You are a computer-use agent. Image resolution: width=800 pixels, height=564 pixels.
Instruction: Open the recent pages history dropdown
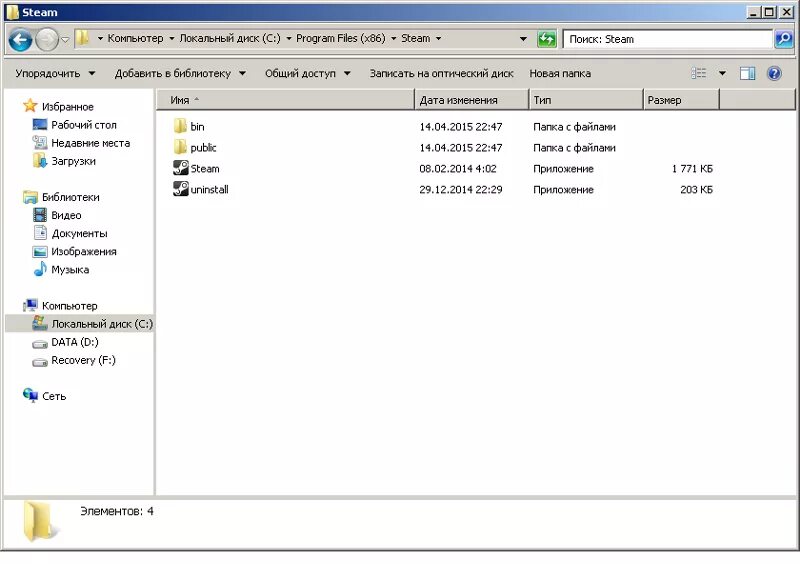tap(65, 39)
